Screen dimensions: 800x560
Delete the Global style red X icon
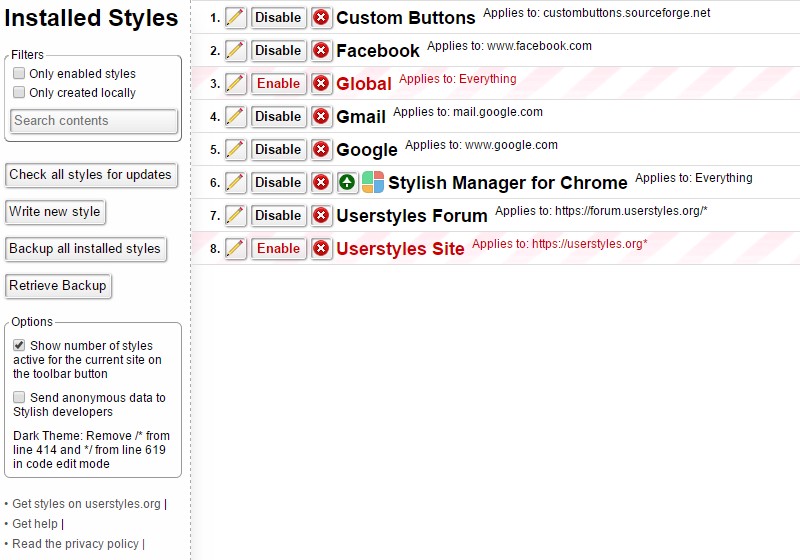321,84
